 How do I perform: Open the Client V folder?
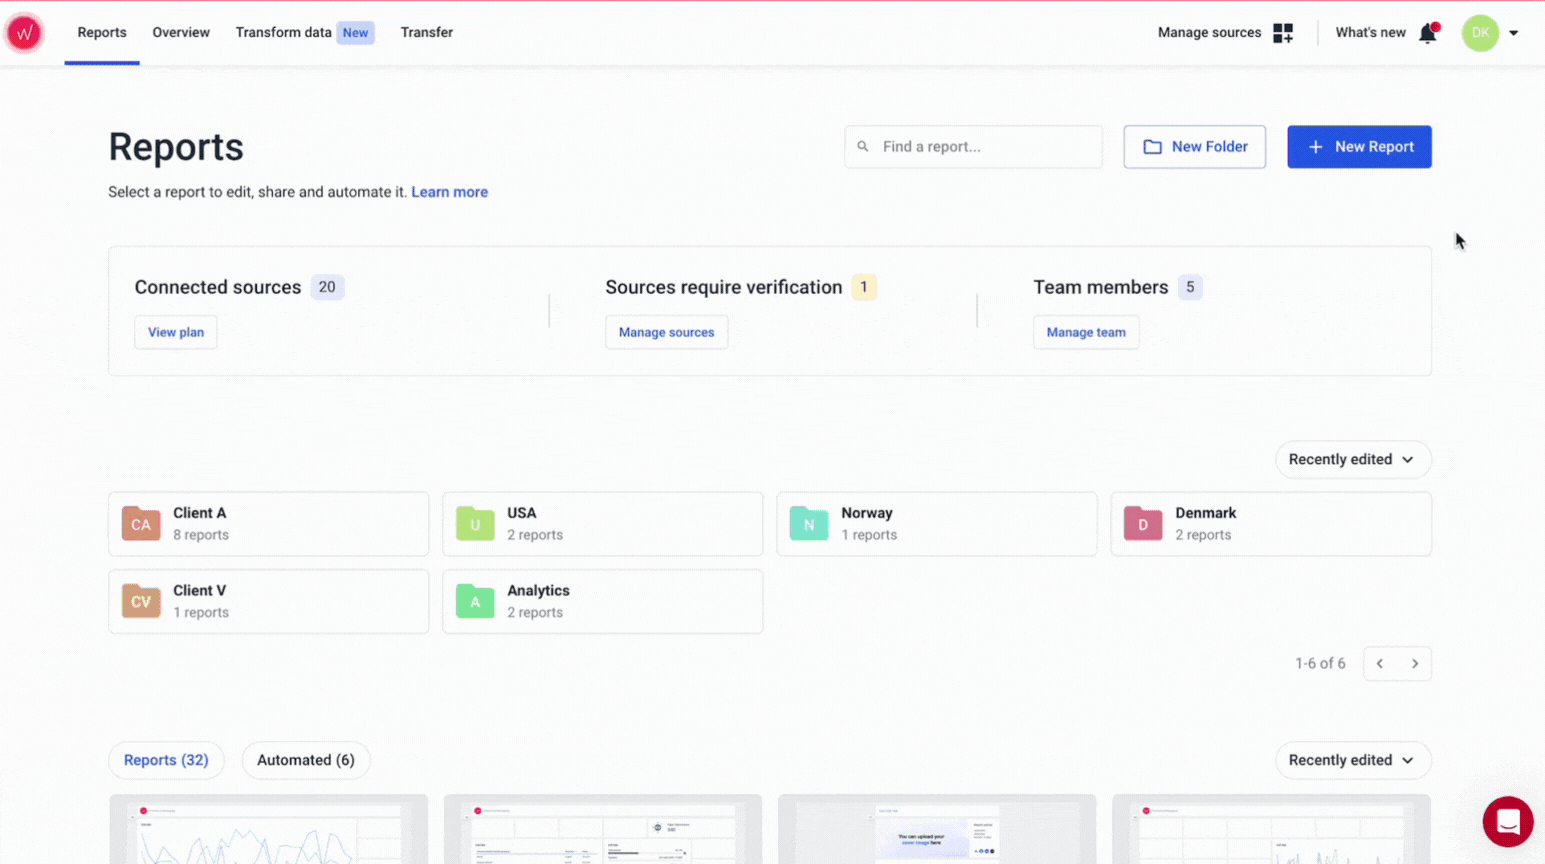(268, 601)
